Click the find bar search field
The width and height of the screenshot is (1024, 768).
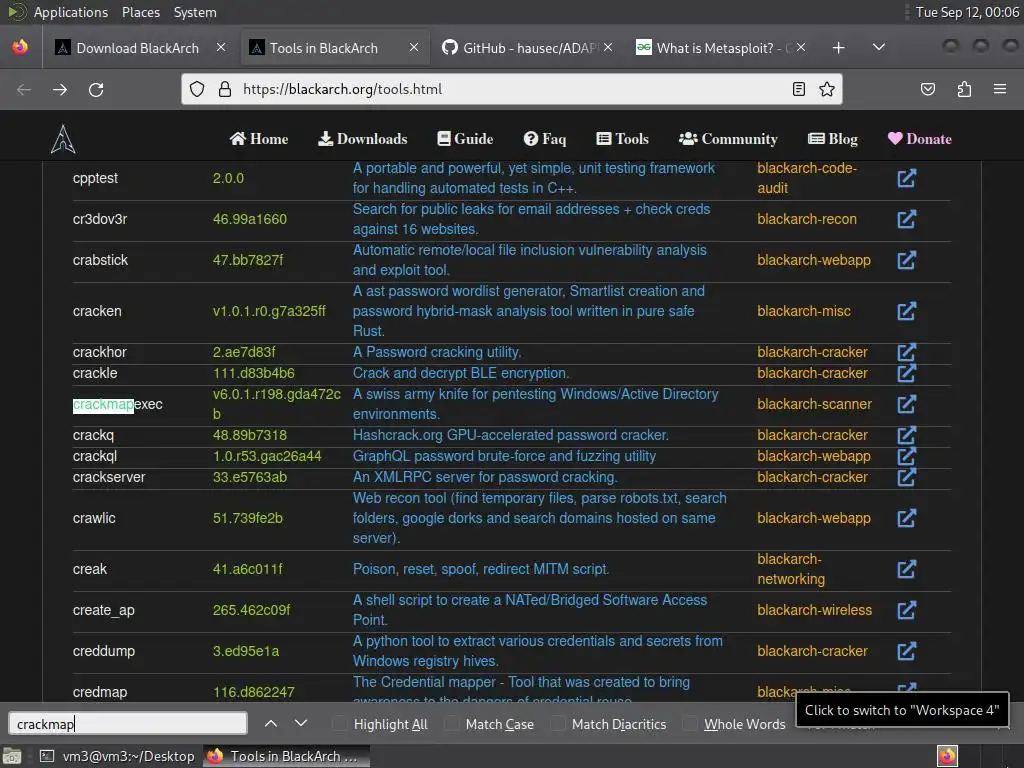(x=128, y=724)
